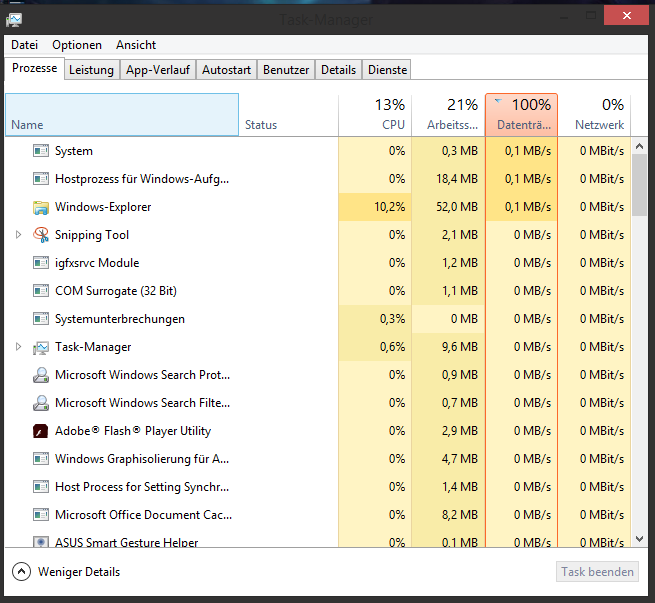This screenshot has width=655, height=603.
Task: Click Windows-Explorer's 0 MBit/s network value
Action: point(602,207)
